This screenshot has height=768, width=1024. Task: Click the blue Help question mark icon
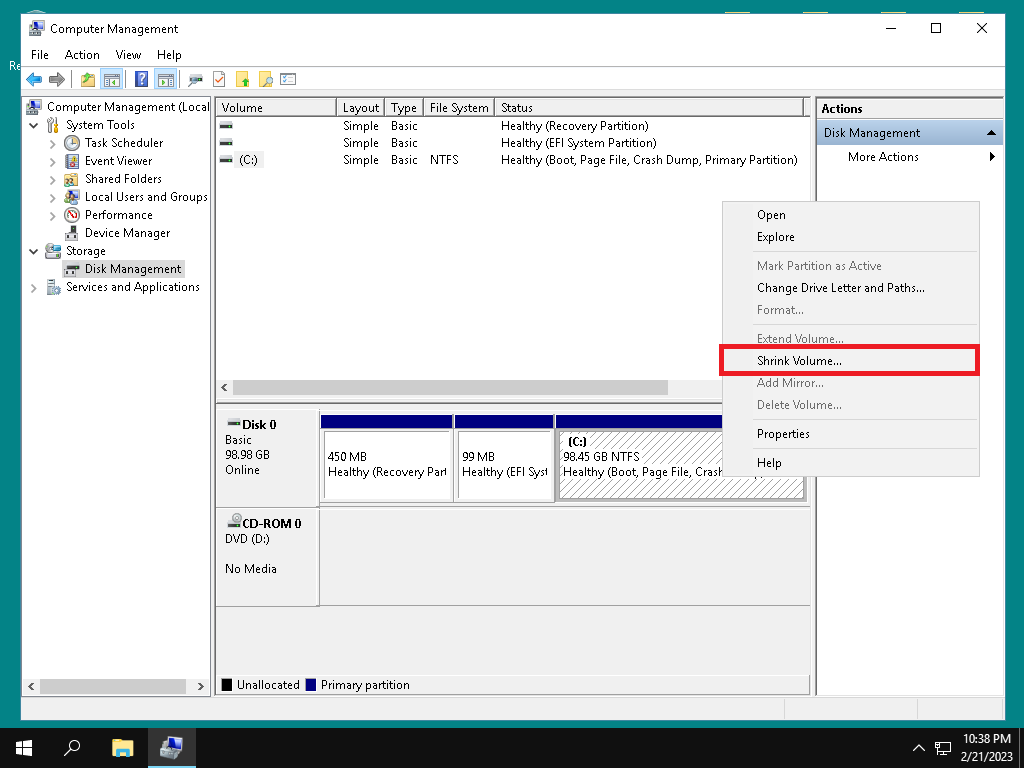141,80
